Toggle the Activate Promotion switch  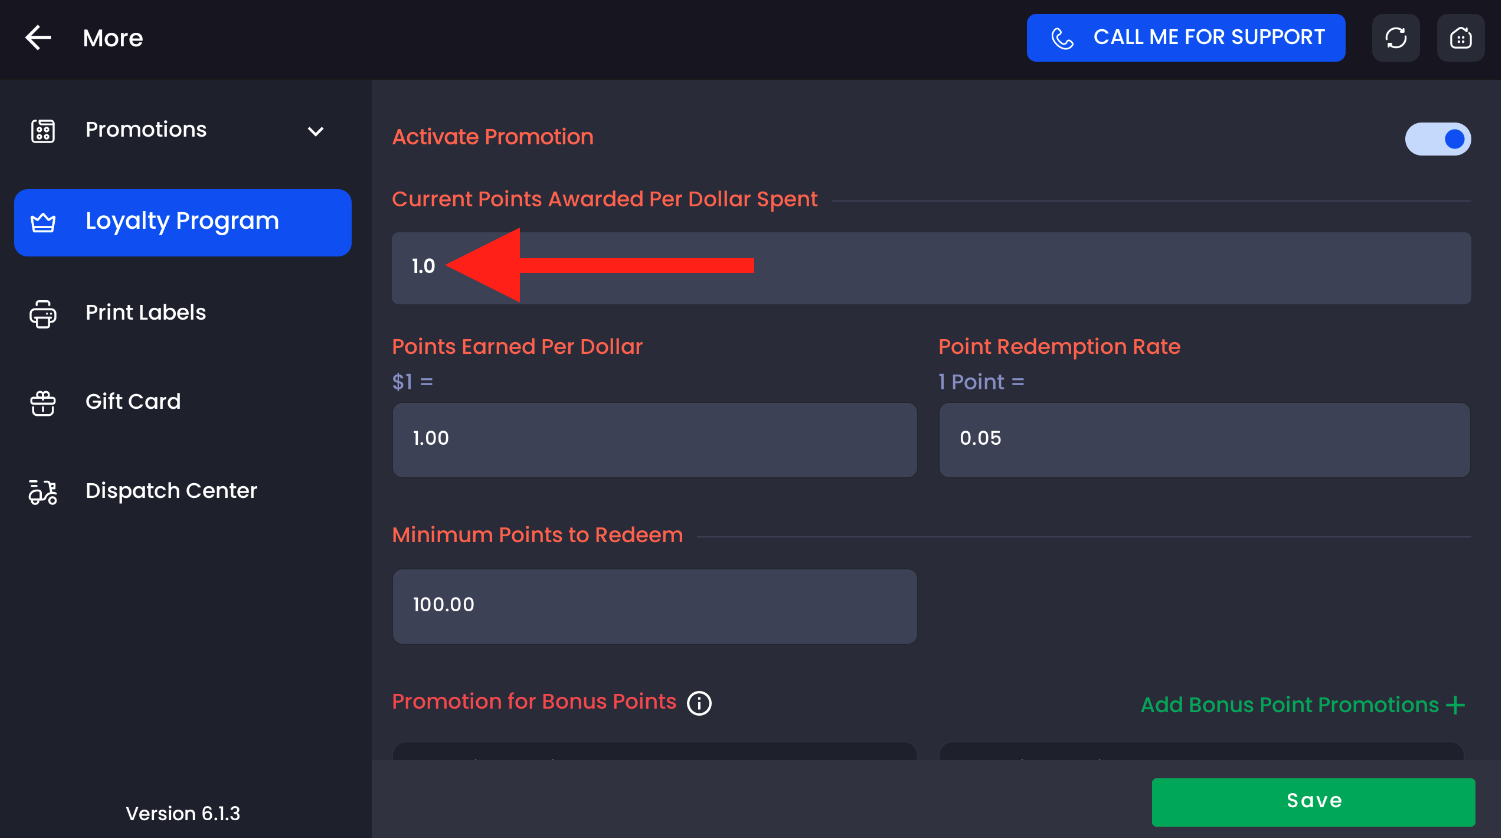(1438, 139)
